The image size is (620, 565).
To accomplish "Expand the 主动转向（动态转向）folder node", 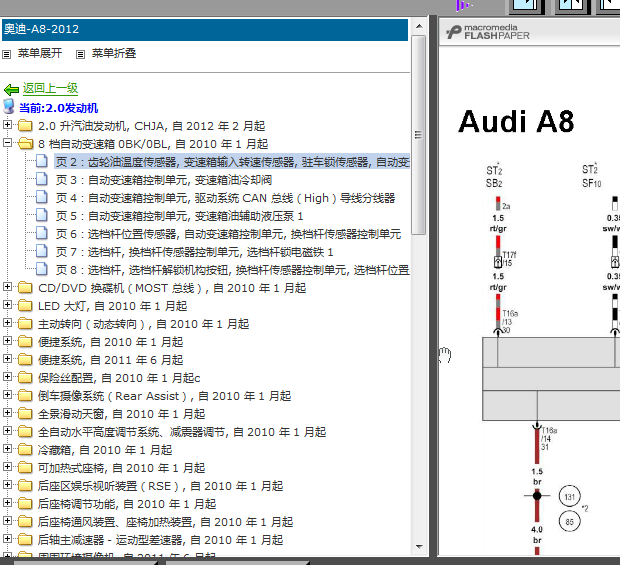I will coord(7,323).
